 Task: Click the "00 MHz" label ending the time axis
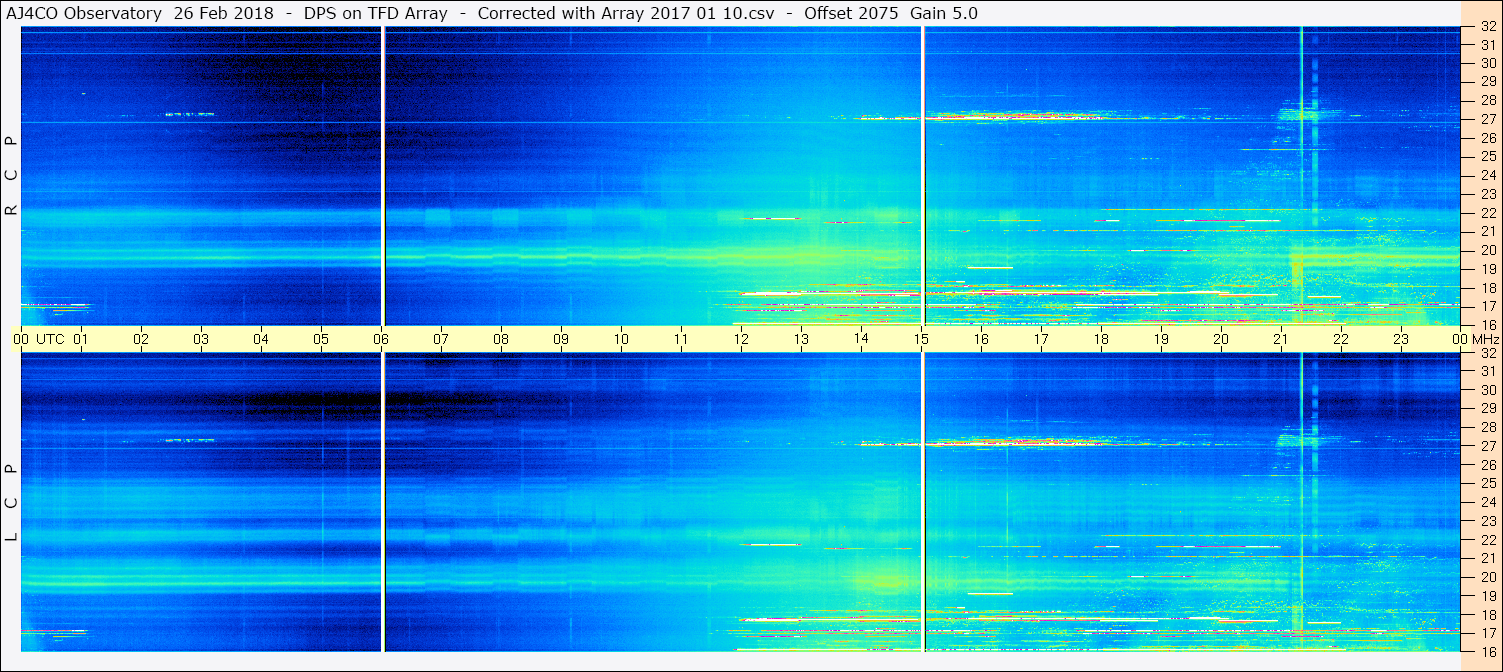(x=1474, y=339)
